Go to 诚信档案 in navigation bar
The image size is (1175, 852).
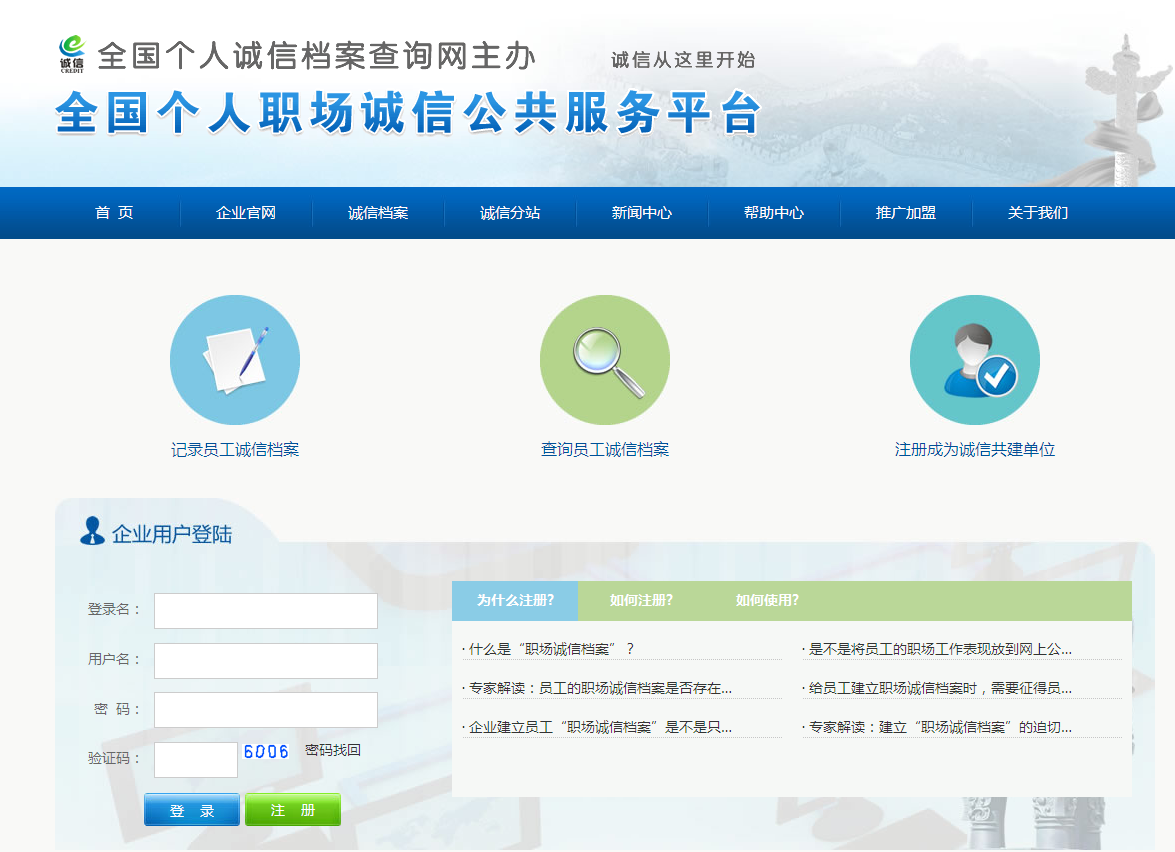(378, 213)
